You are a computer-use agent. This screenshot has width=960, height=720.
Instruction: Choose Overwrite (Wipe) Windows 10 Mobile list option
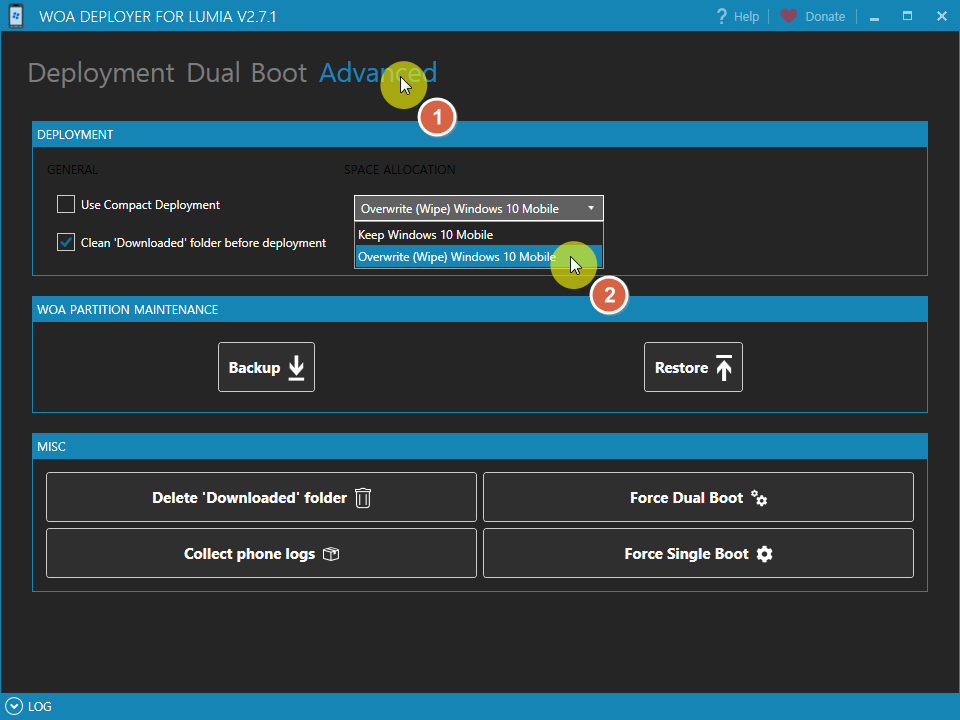pos(479,257)
